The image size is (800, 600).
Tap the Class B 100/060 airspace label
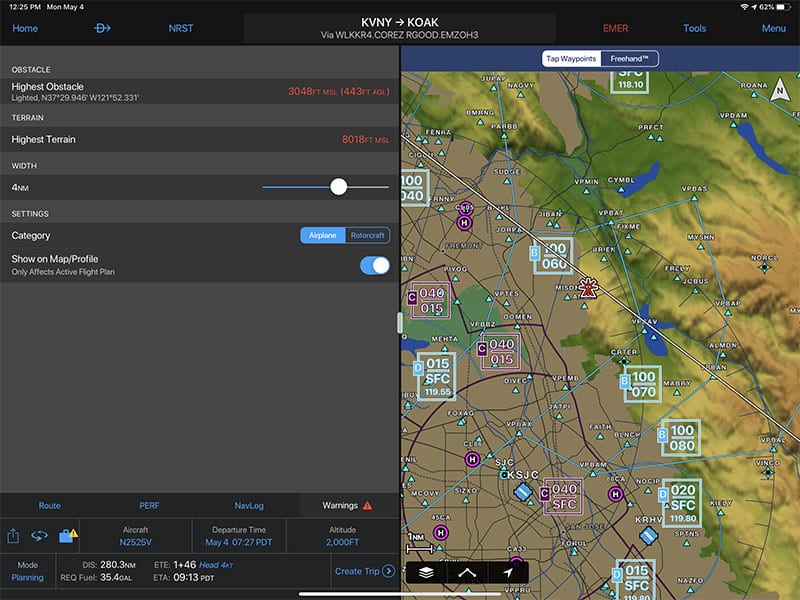[551, 256]
